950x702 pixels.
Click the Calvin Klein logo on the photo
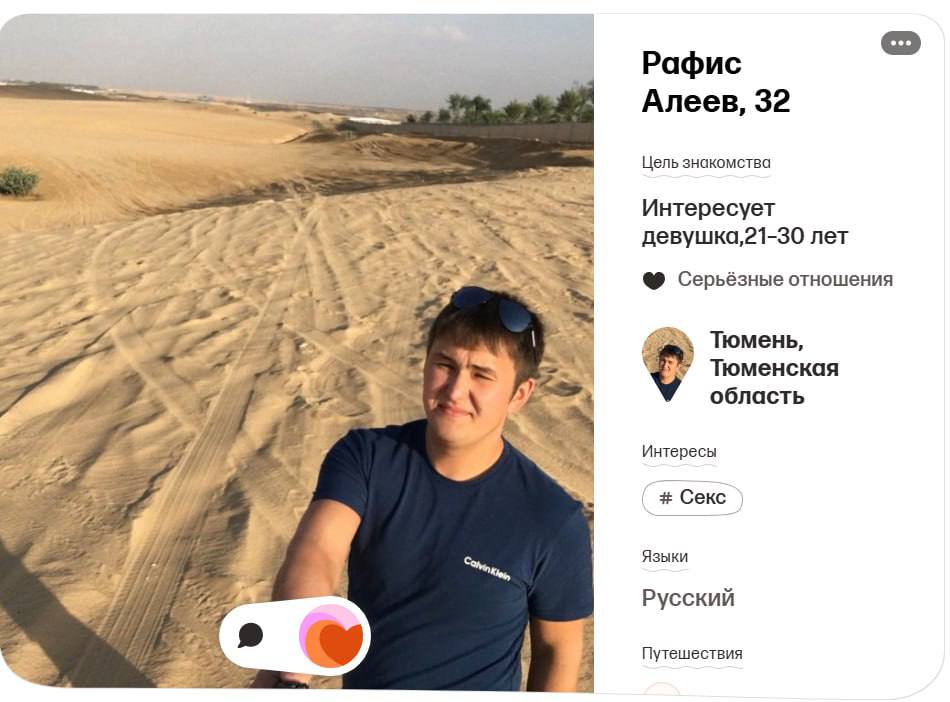tap(487, 569)
